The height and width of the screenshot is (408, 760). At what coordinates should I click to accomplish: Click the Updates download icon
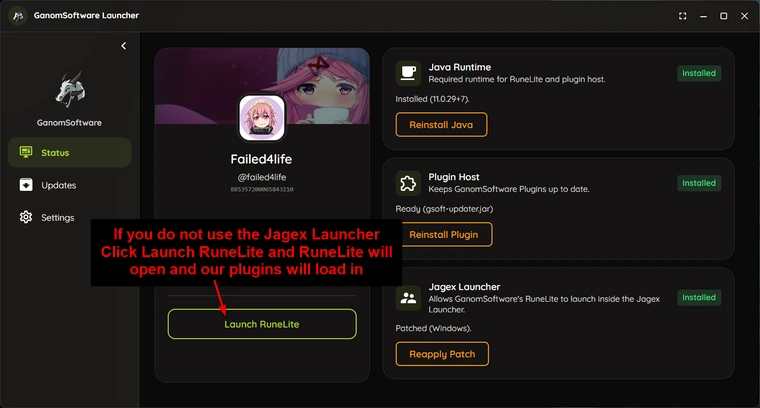click(26, 185)
